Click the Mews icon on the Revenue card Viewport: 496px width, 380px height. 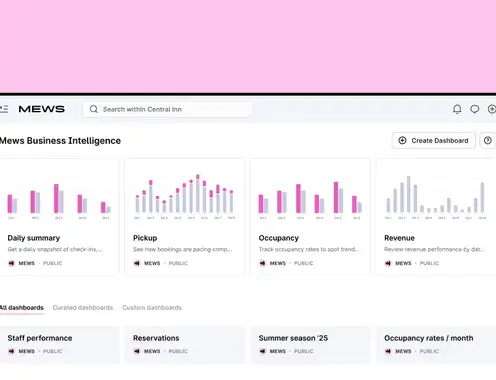[x=388, y=263]
